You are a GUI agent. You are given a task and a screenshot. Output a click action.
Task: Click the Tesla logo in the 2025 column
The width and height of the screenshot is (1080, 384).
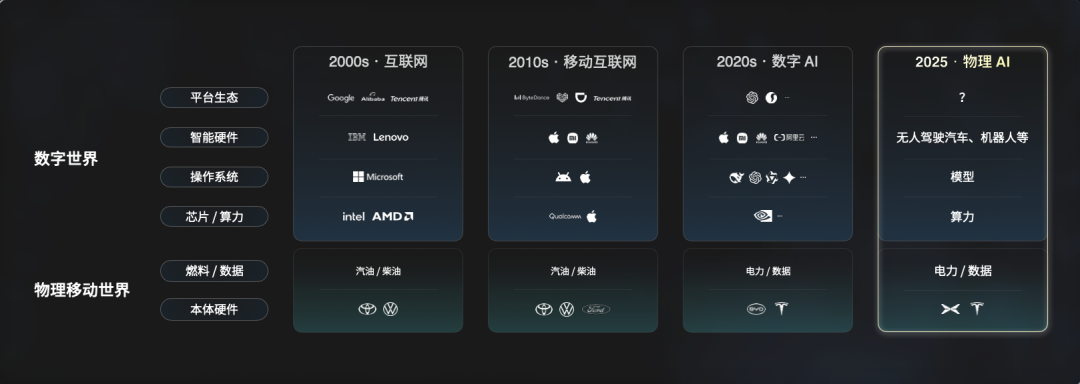[977, 308]
